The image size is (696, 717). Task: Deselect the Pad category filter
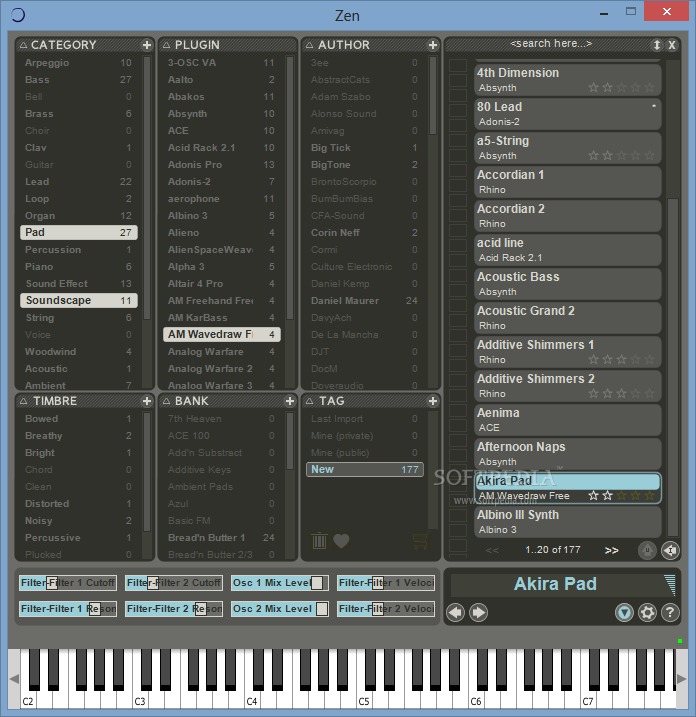point(79,232)
